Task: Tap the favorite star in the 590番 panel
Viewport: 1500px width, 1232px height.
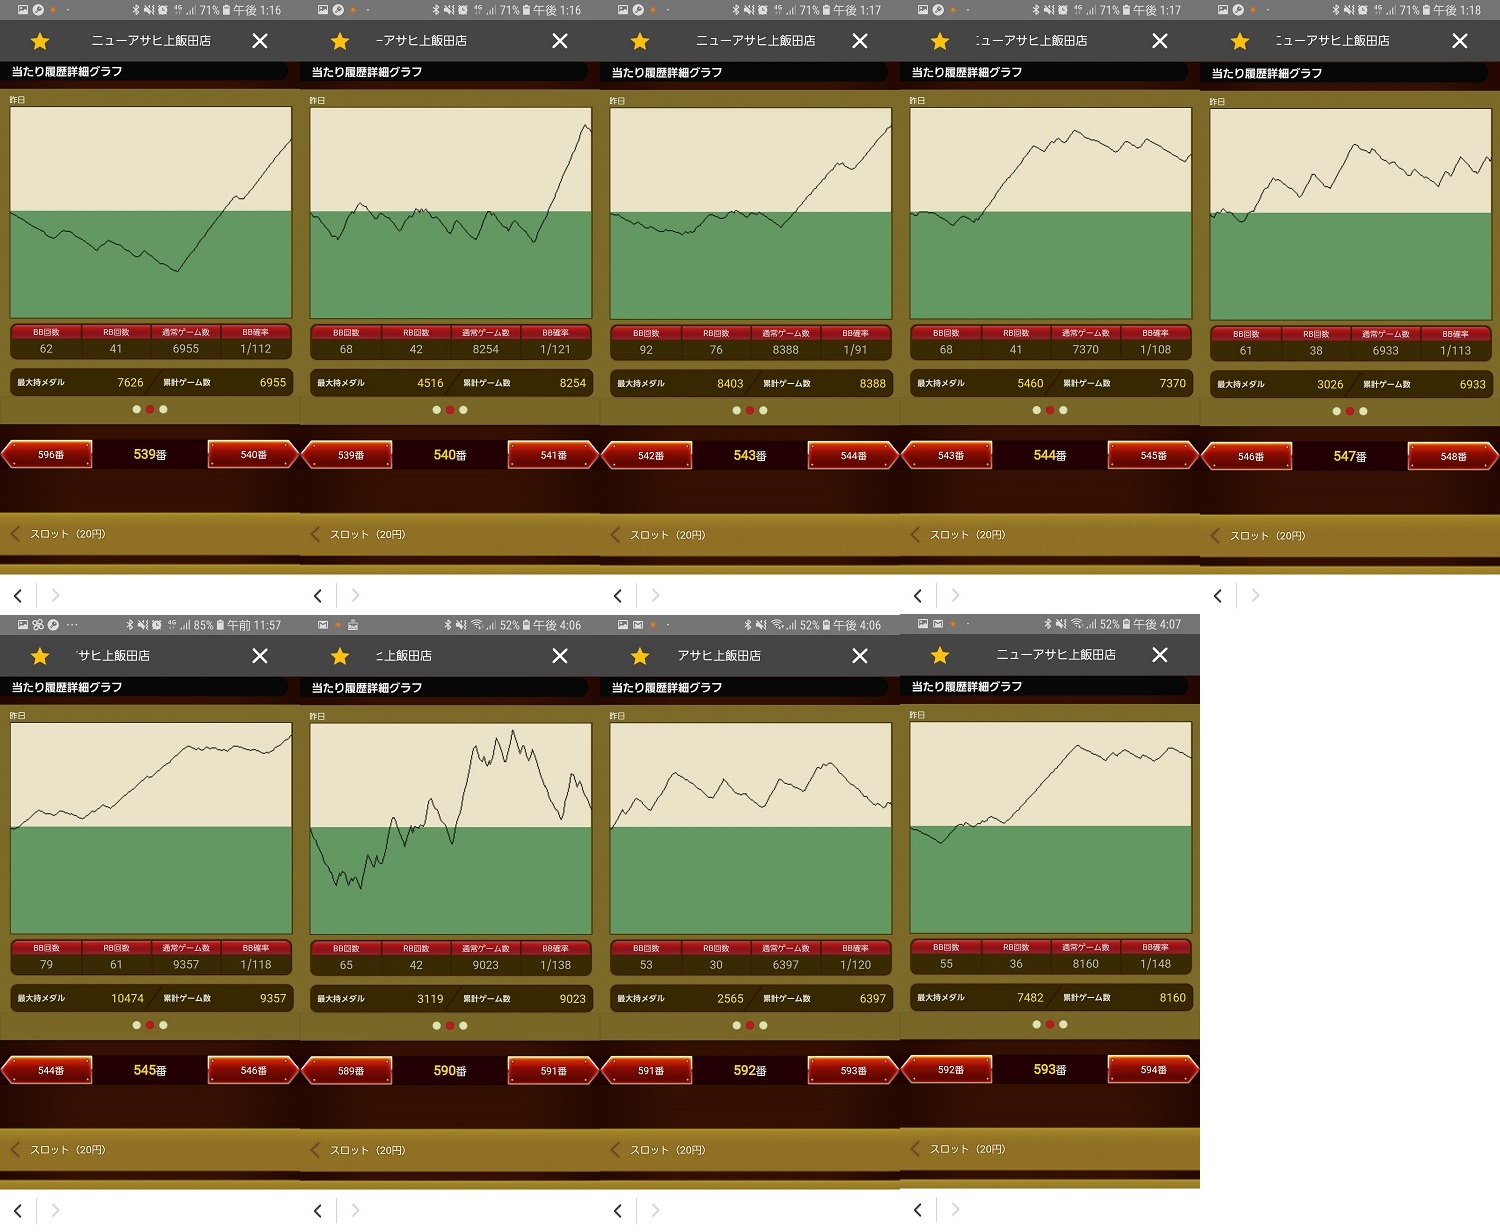Action: (340, 656)
